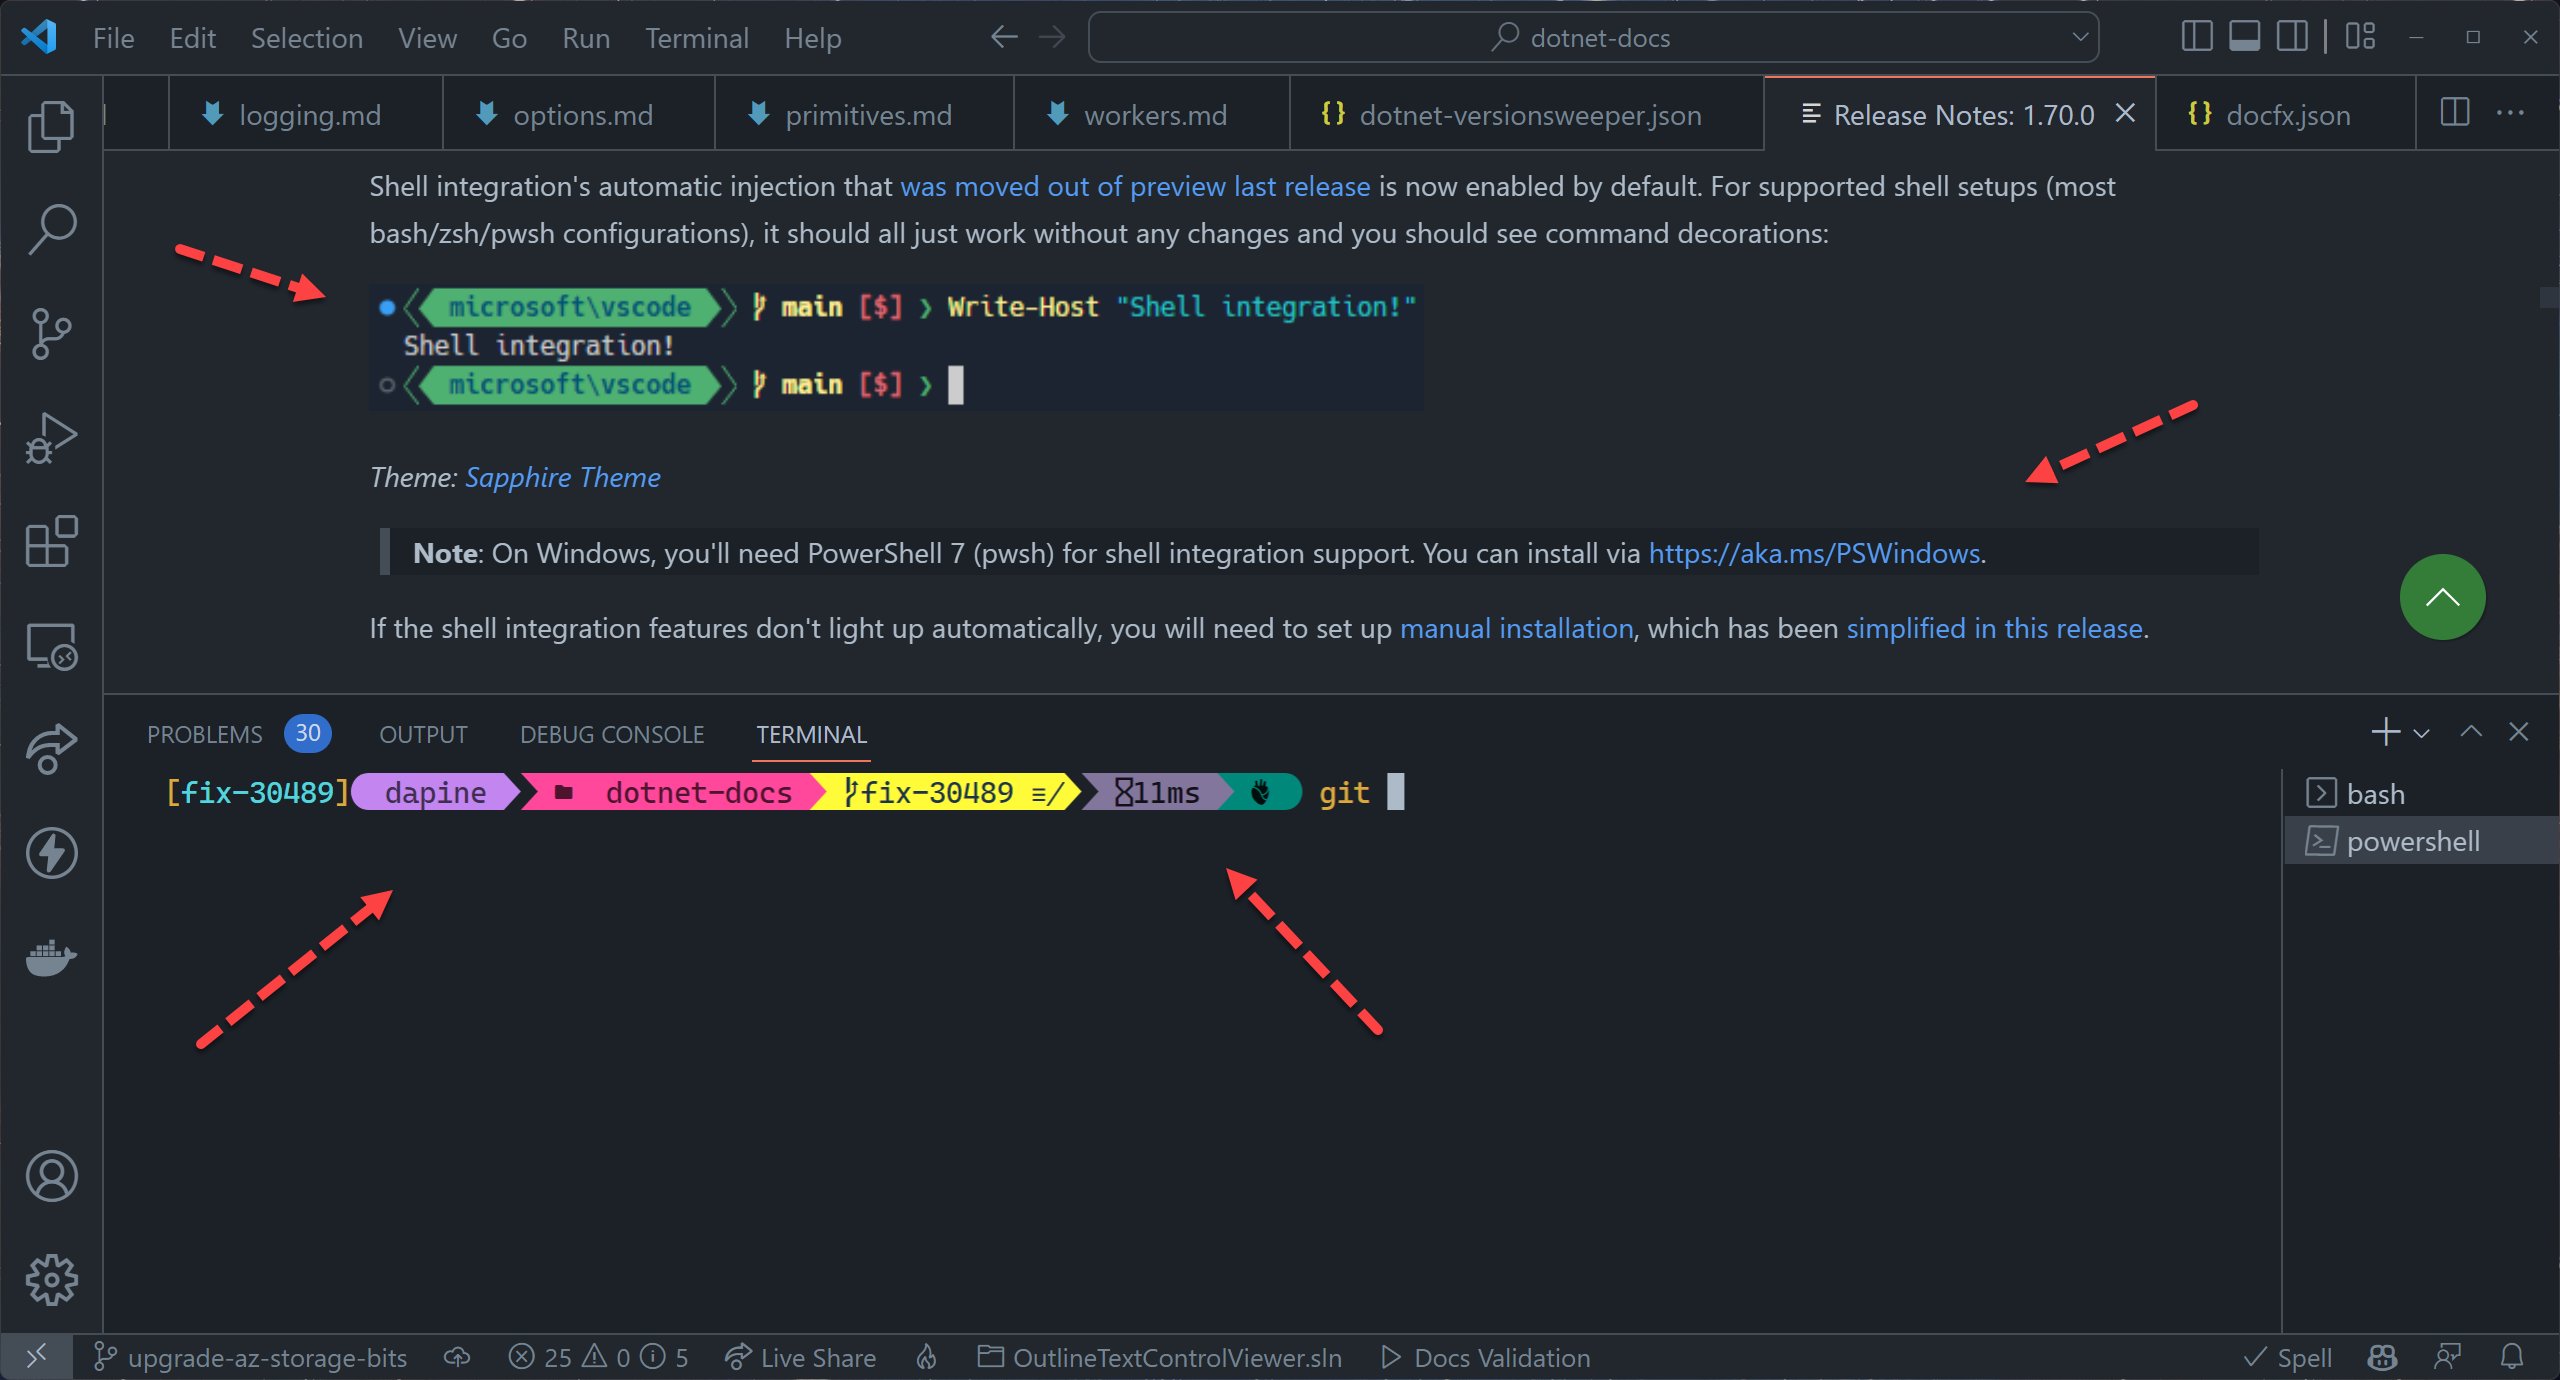2560x1380 pixels.
Task: Toggle the bottom panel layout button
Action: tap(2244, 37)
